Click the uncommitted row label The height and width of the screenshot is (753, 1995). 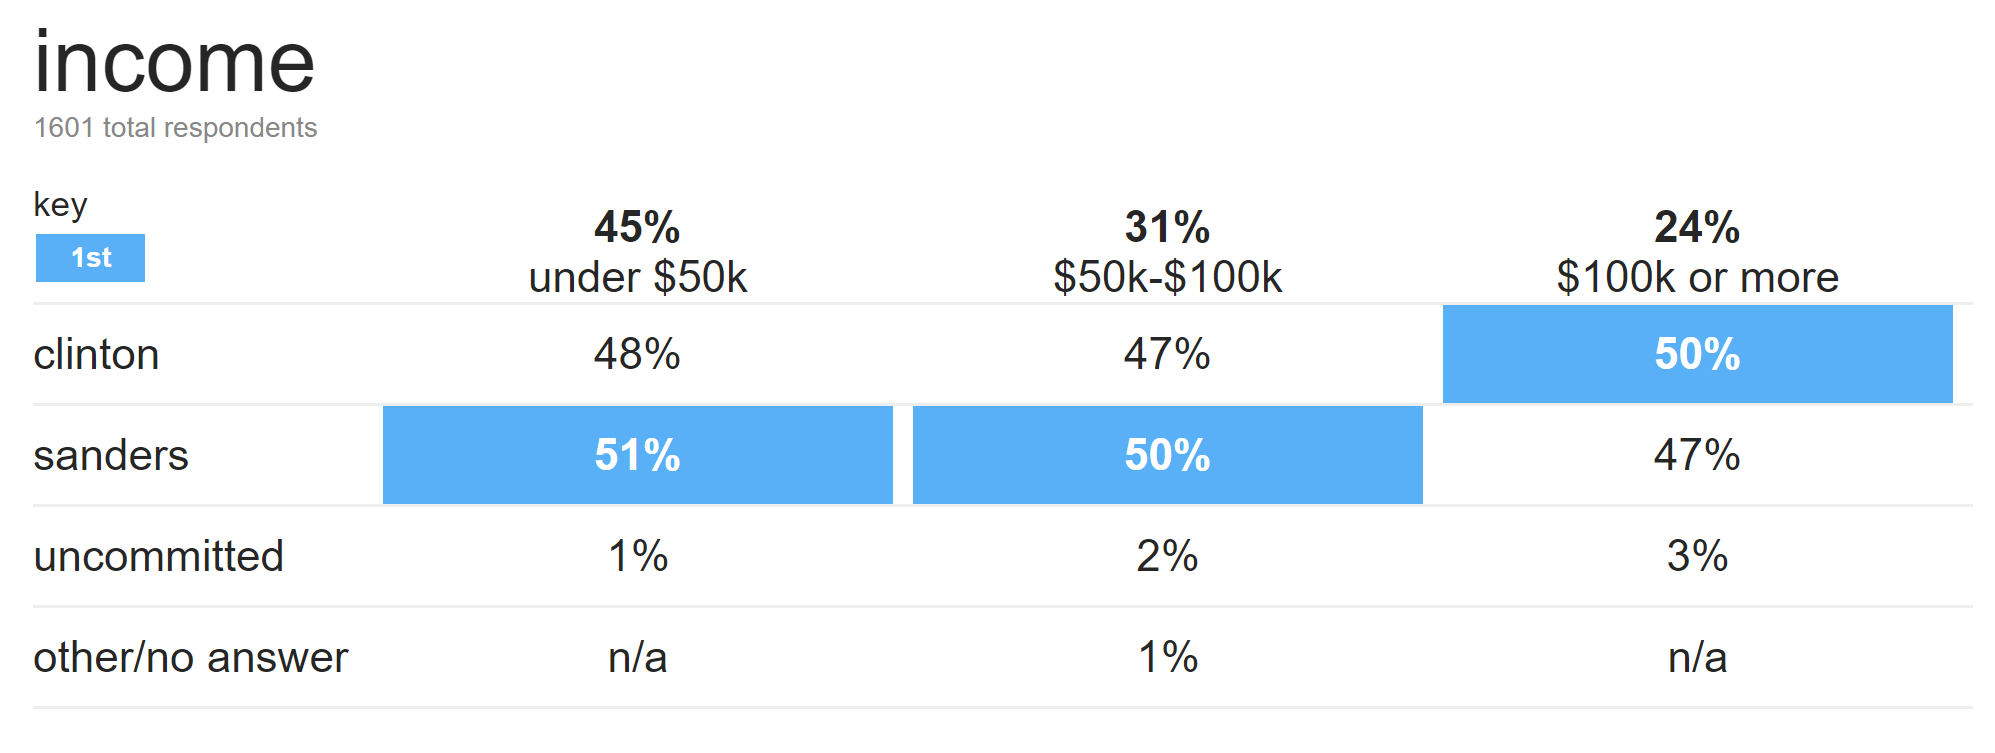click(x=158, y=557)
